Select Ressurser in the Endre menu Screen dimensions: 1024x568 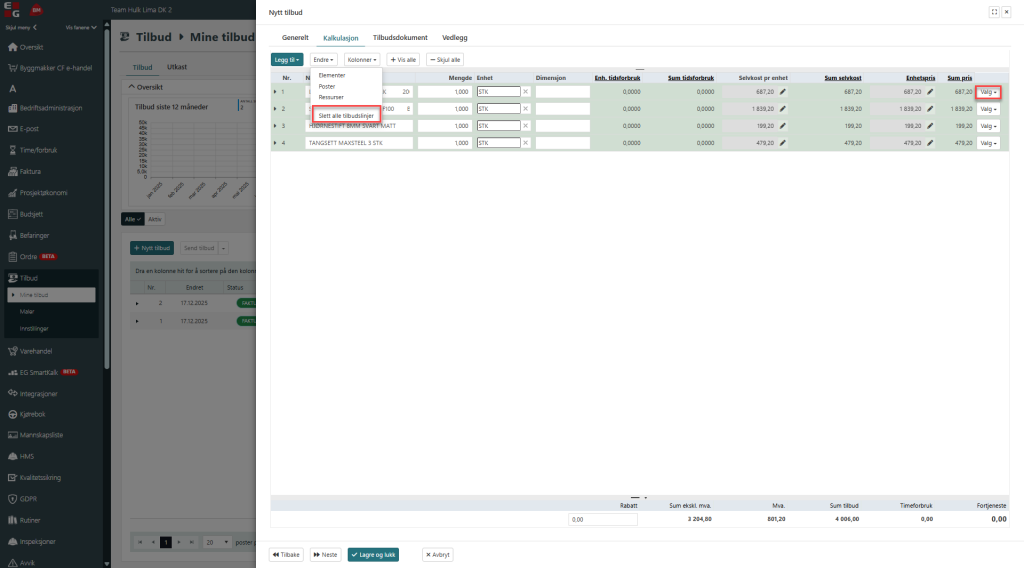[331, 97]
